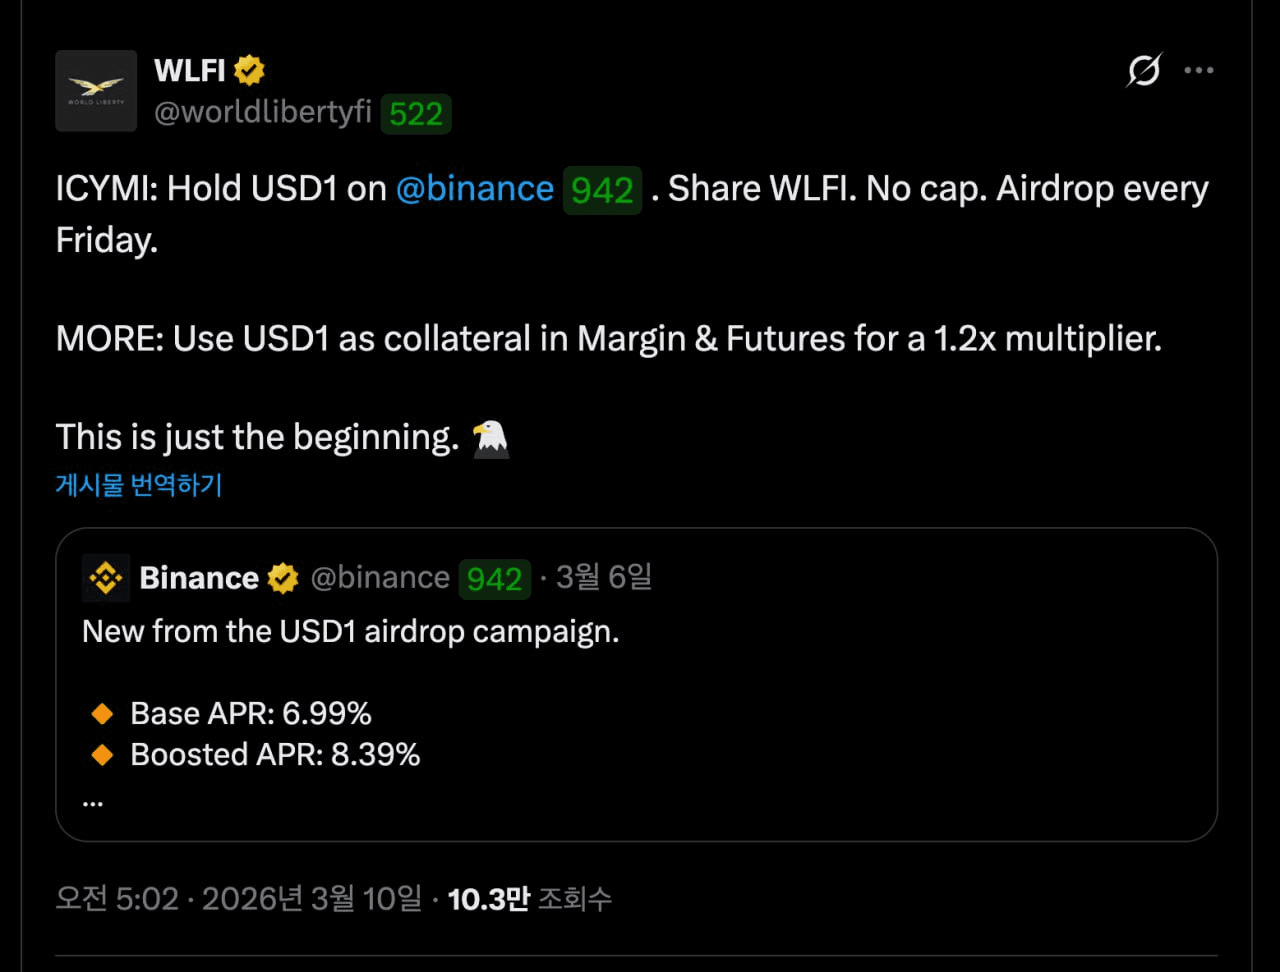The height and width of the screenshot is (972, 1280).
Task: Follow the blue @binance mention link
Action: [474, 189]
